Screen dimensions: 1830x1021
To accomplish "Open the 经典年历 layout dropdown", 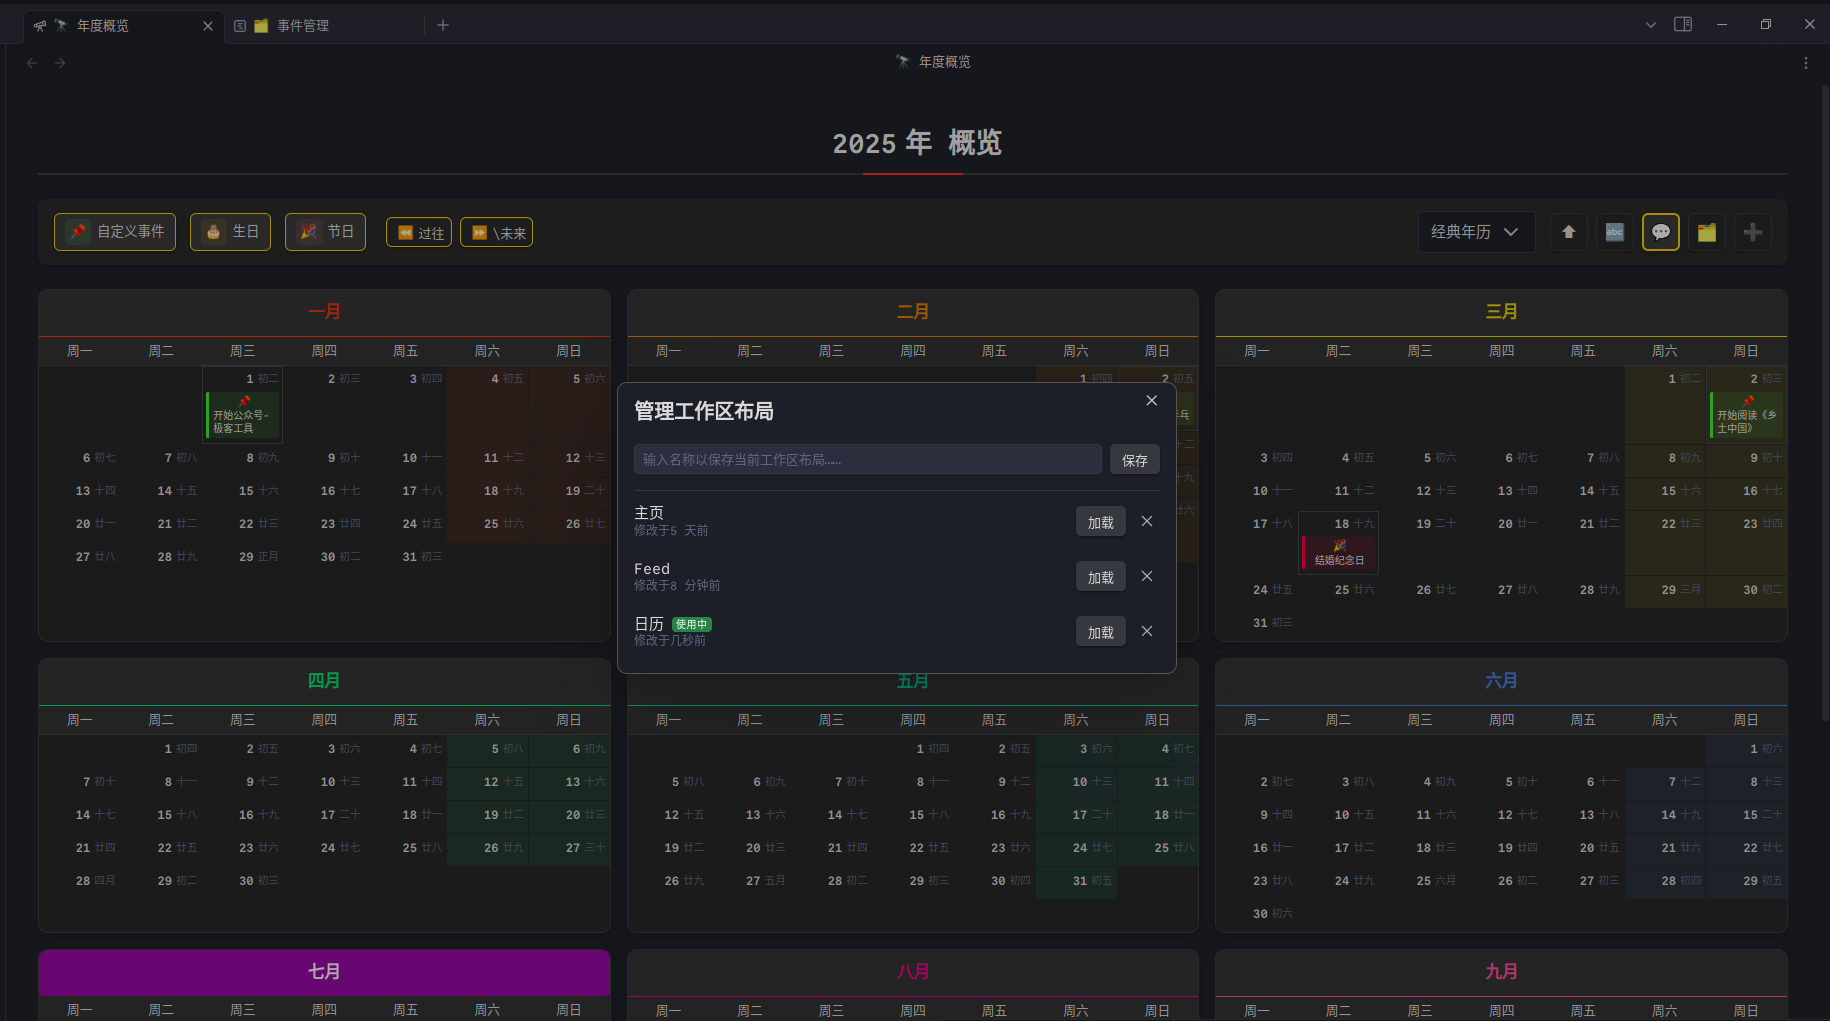I will pos(1475,232).
